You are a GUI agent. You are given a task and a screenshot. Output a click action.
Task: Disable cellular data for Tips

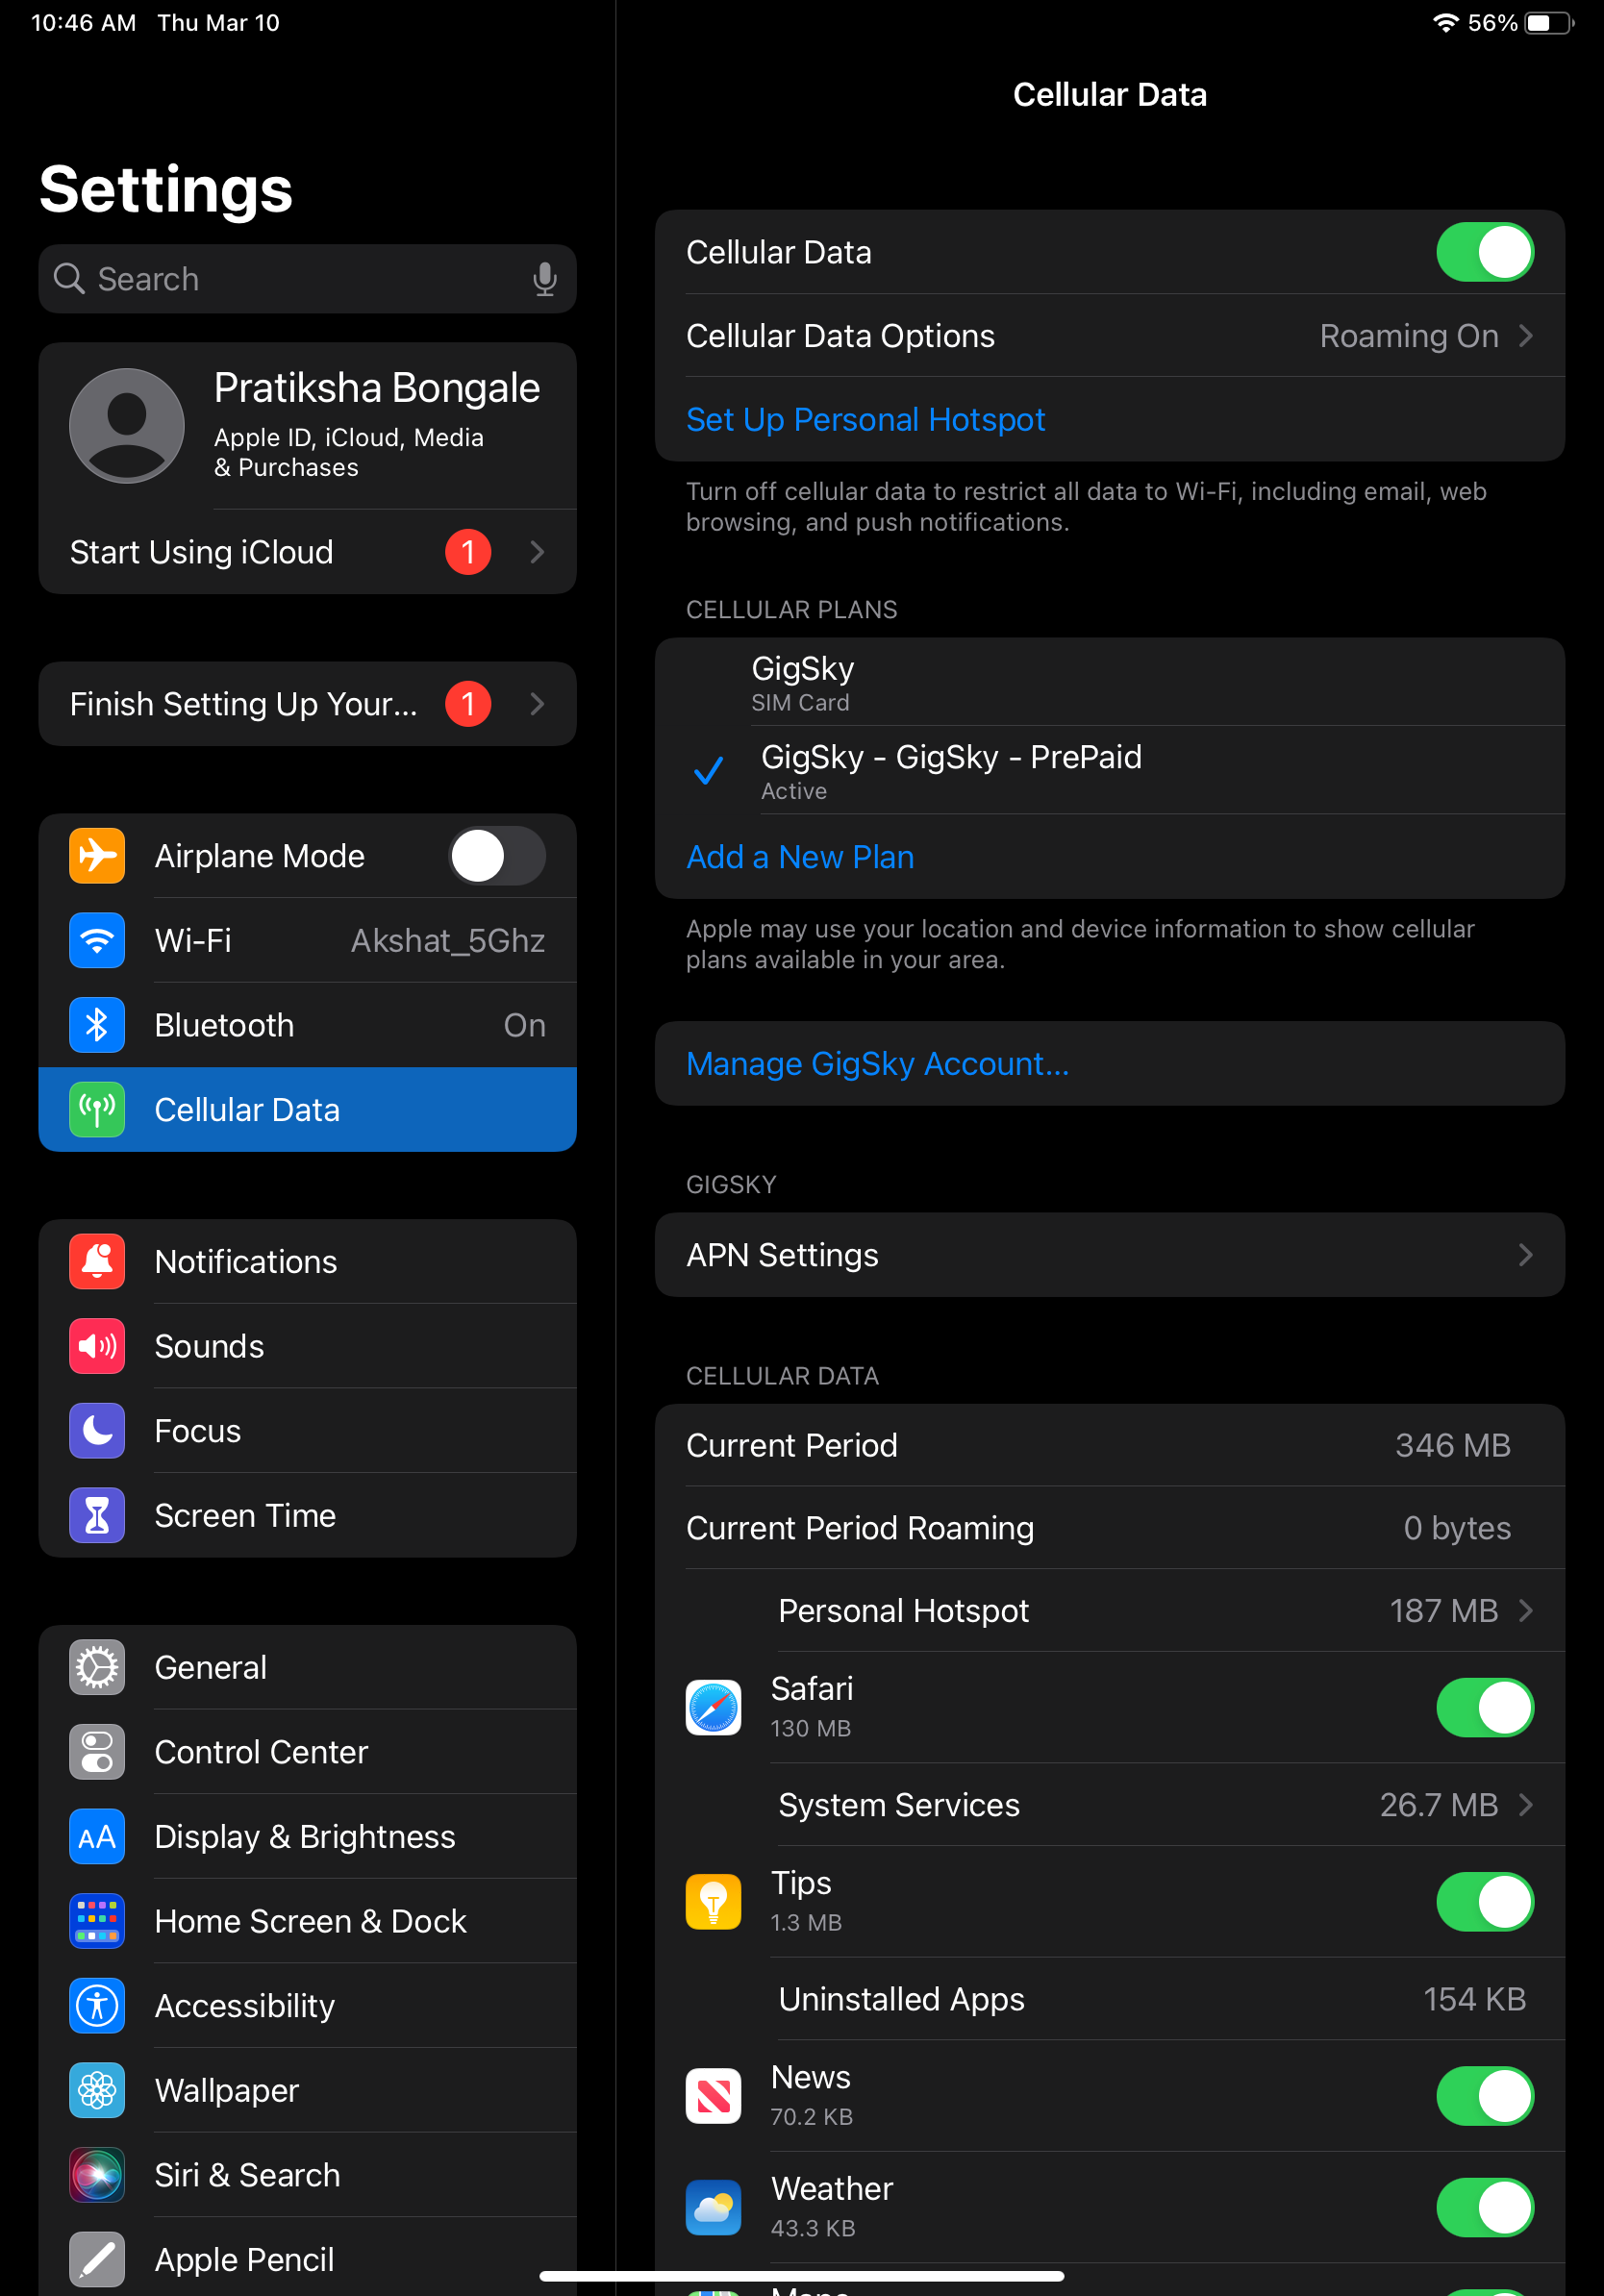[x=1485, y=1901]
